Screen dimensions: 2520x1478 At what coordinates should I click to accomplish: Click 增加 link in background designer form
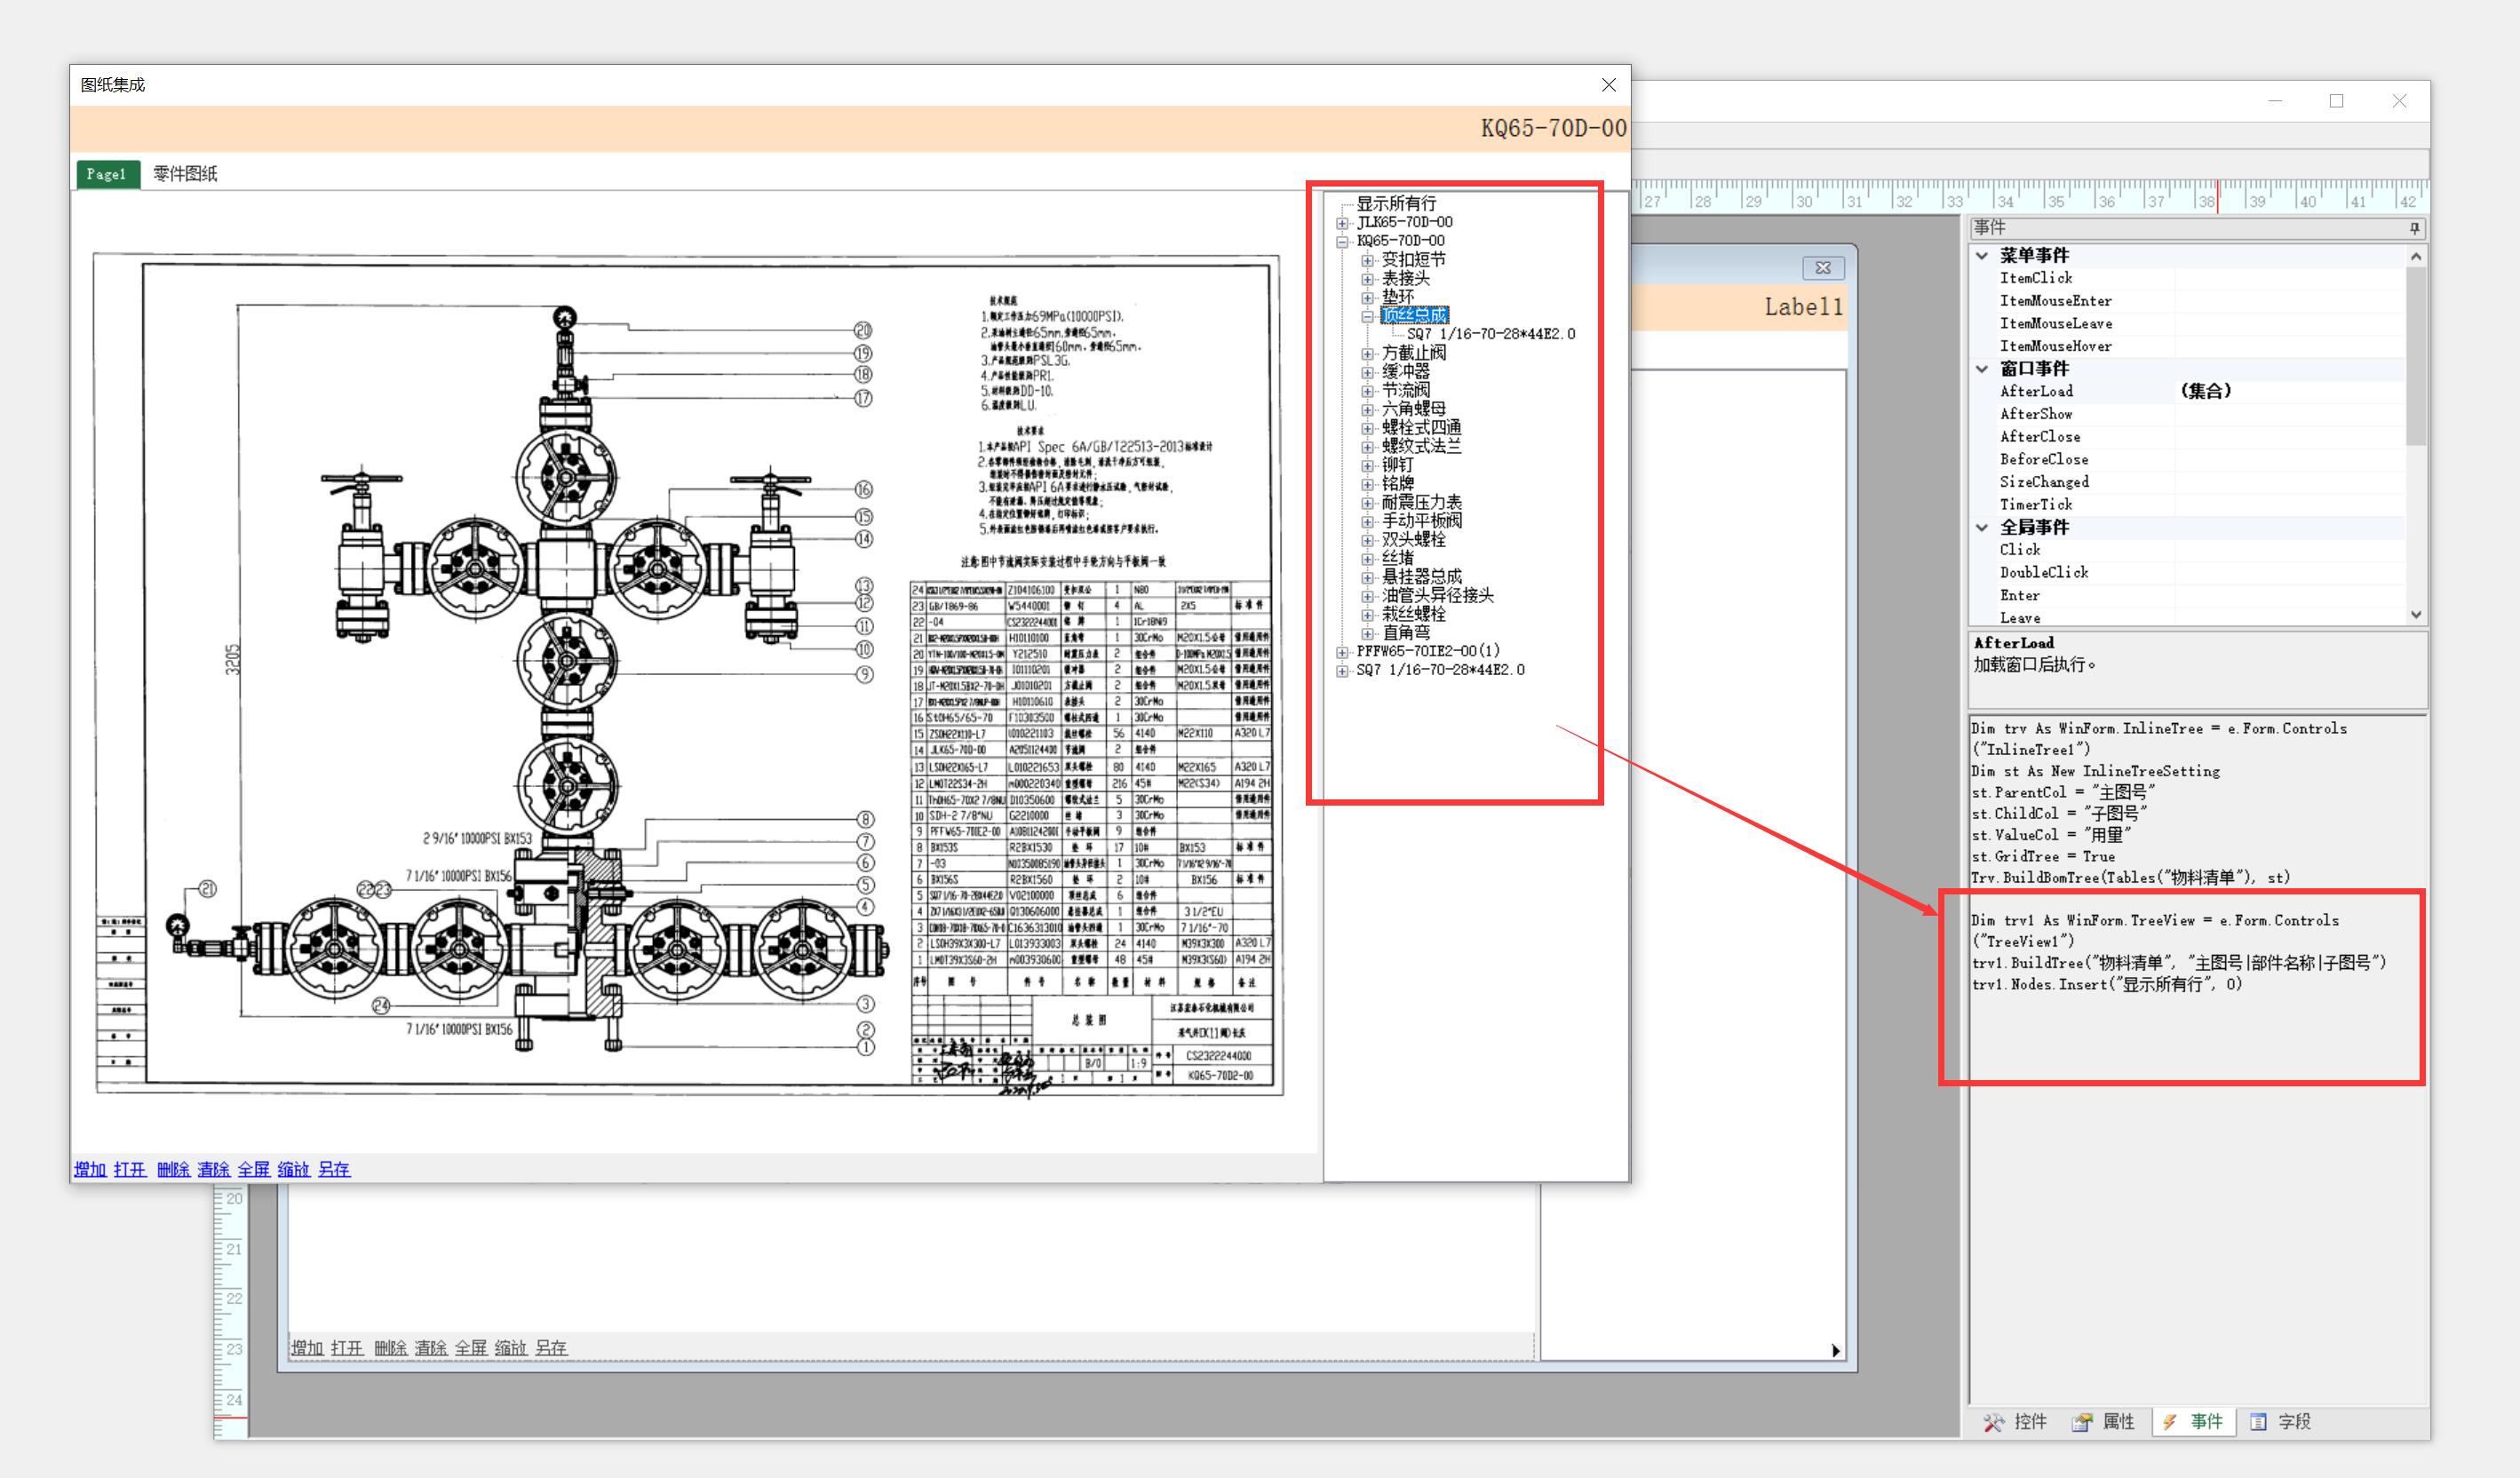point(307,1348)
